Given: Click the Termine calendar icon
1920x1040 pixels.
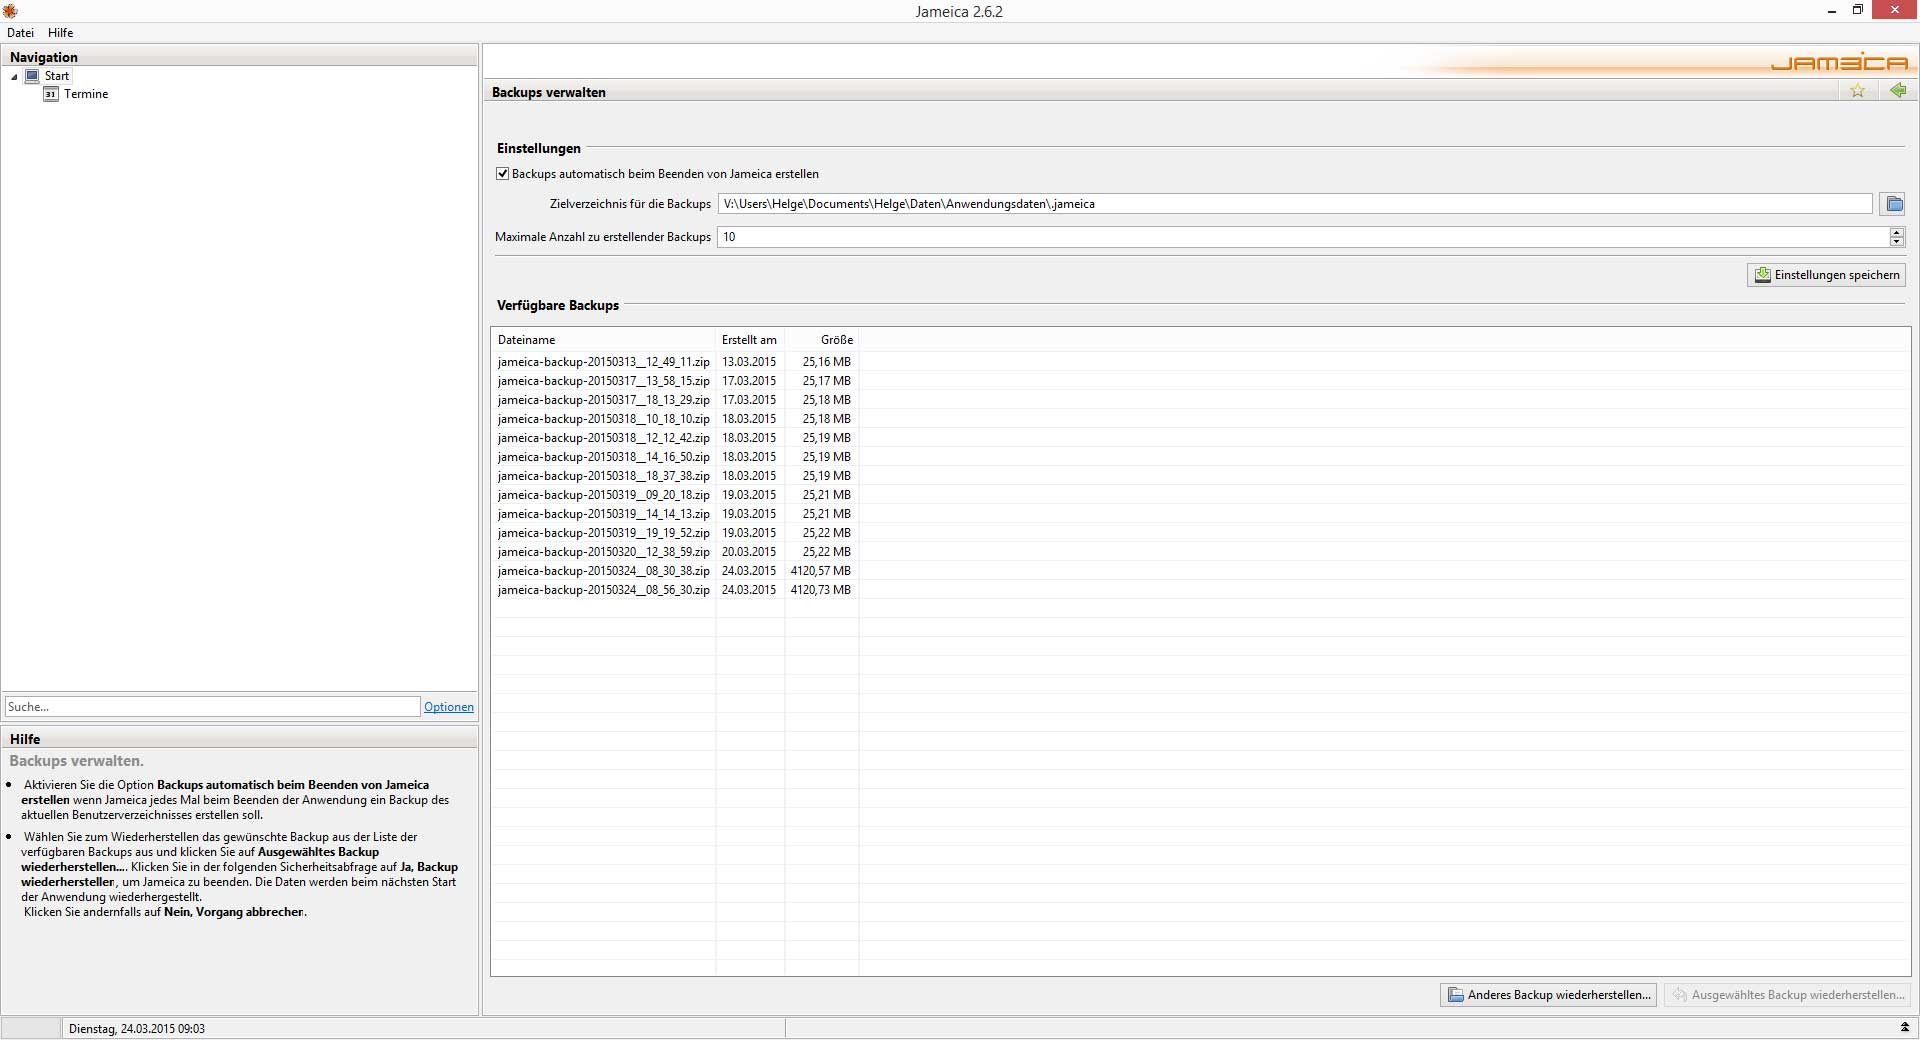Looking at the screenshot, I should 51,94.
